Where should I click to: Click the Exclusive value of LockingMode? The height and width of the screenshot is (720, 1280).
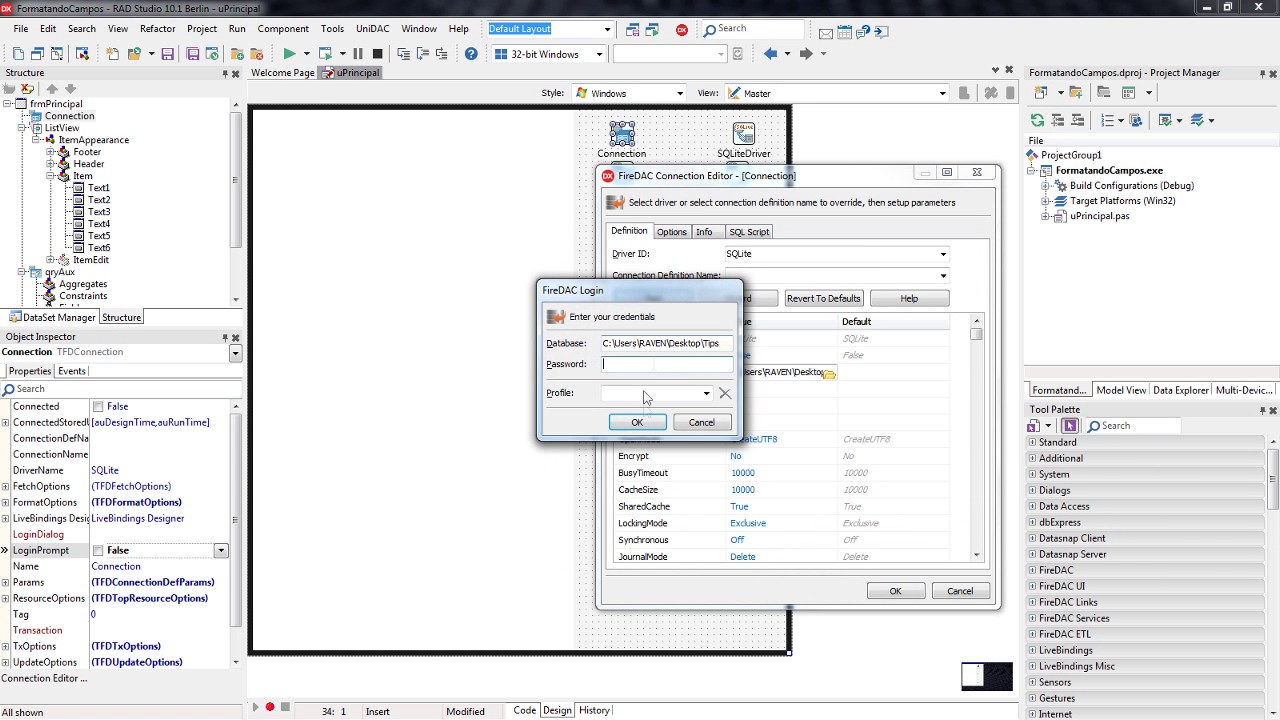pyautogui.click(x=748, y=523)
